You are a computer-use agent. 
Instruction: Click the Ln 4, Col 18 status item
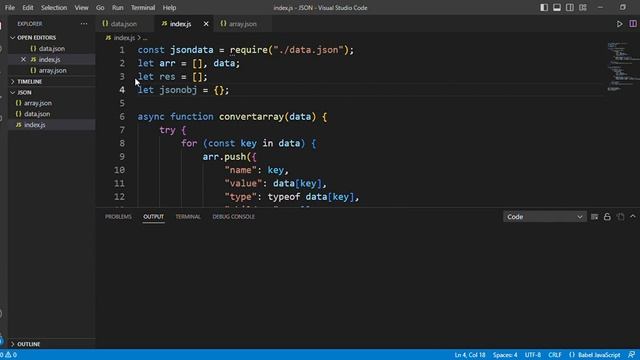(470, 355)
